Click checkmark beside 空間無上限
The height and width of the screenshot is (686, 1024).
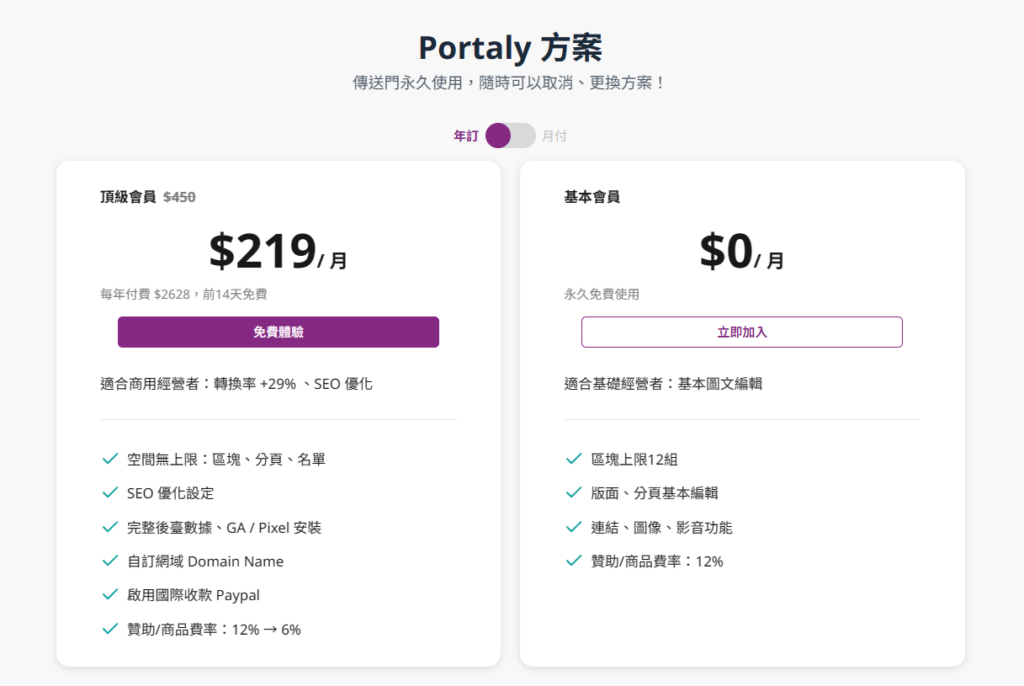pos(110,459)
